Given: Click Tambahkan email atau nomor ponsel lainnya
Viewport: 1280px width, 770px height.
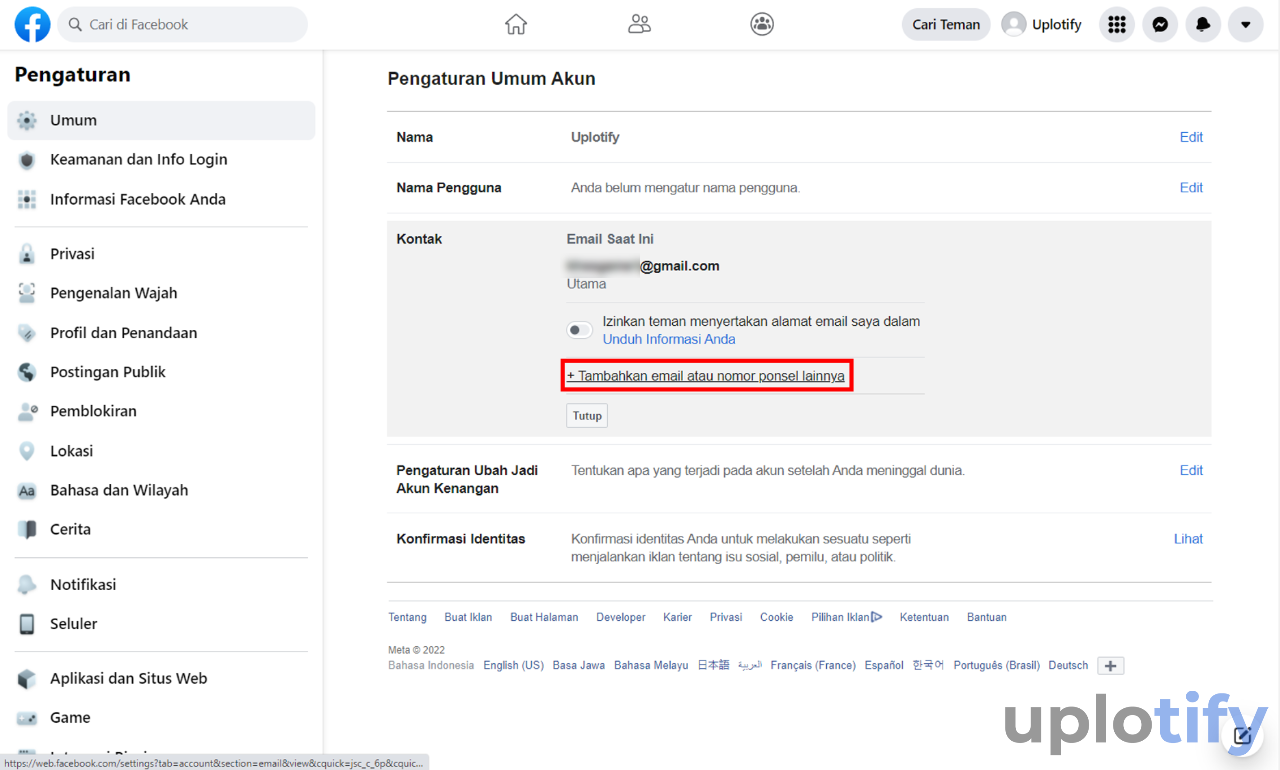Looking at the screenshot, I should point(706,376).
